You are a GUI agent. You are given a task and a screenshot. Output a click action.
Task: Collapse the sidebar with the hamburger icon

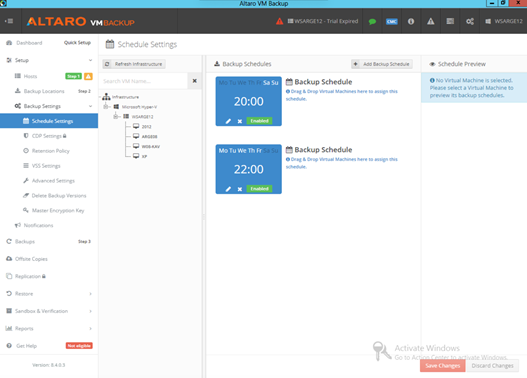click(x=9, y=21)
